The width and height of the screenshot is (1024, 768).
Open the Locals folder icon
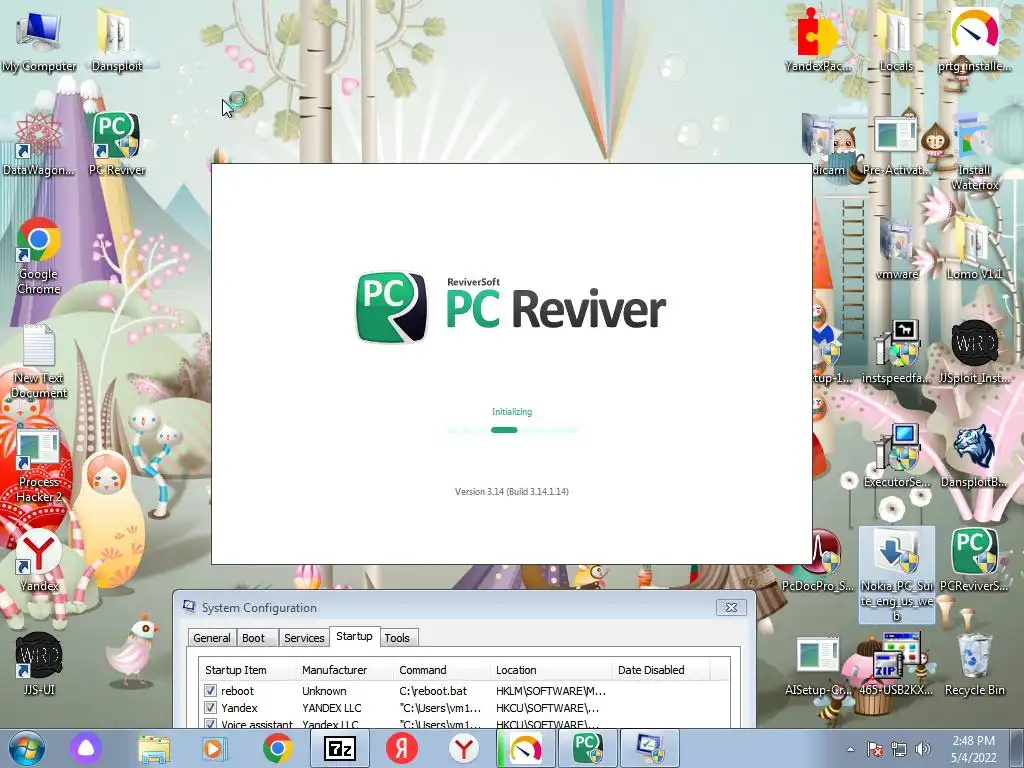click(x=896, y=40)
